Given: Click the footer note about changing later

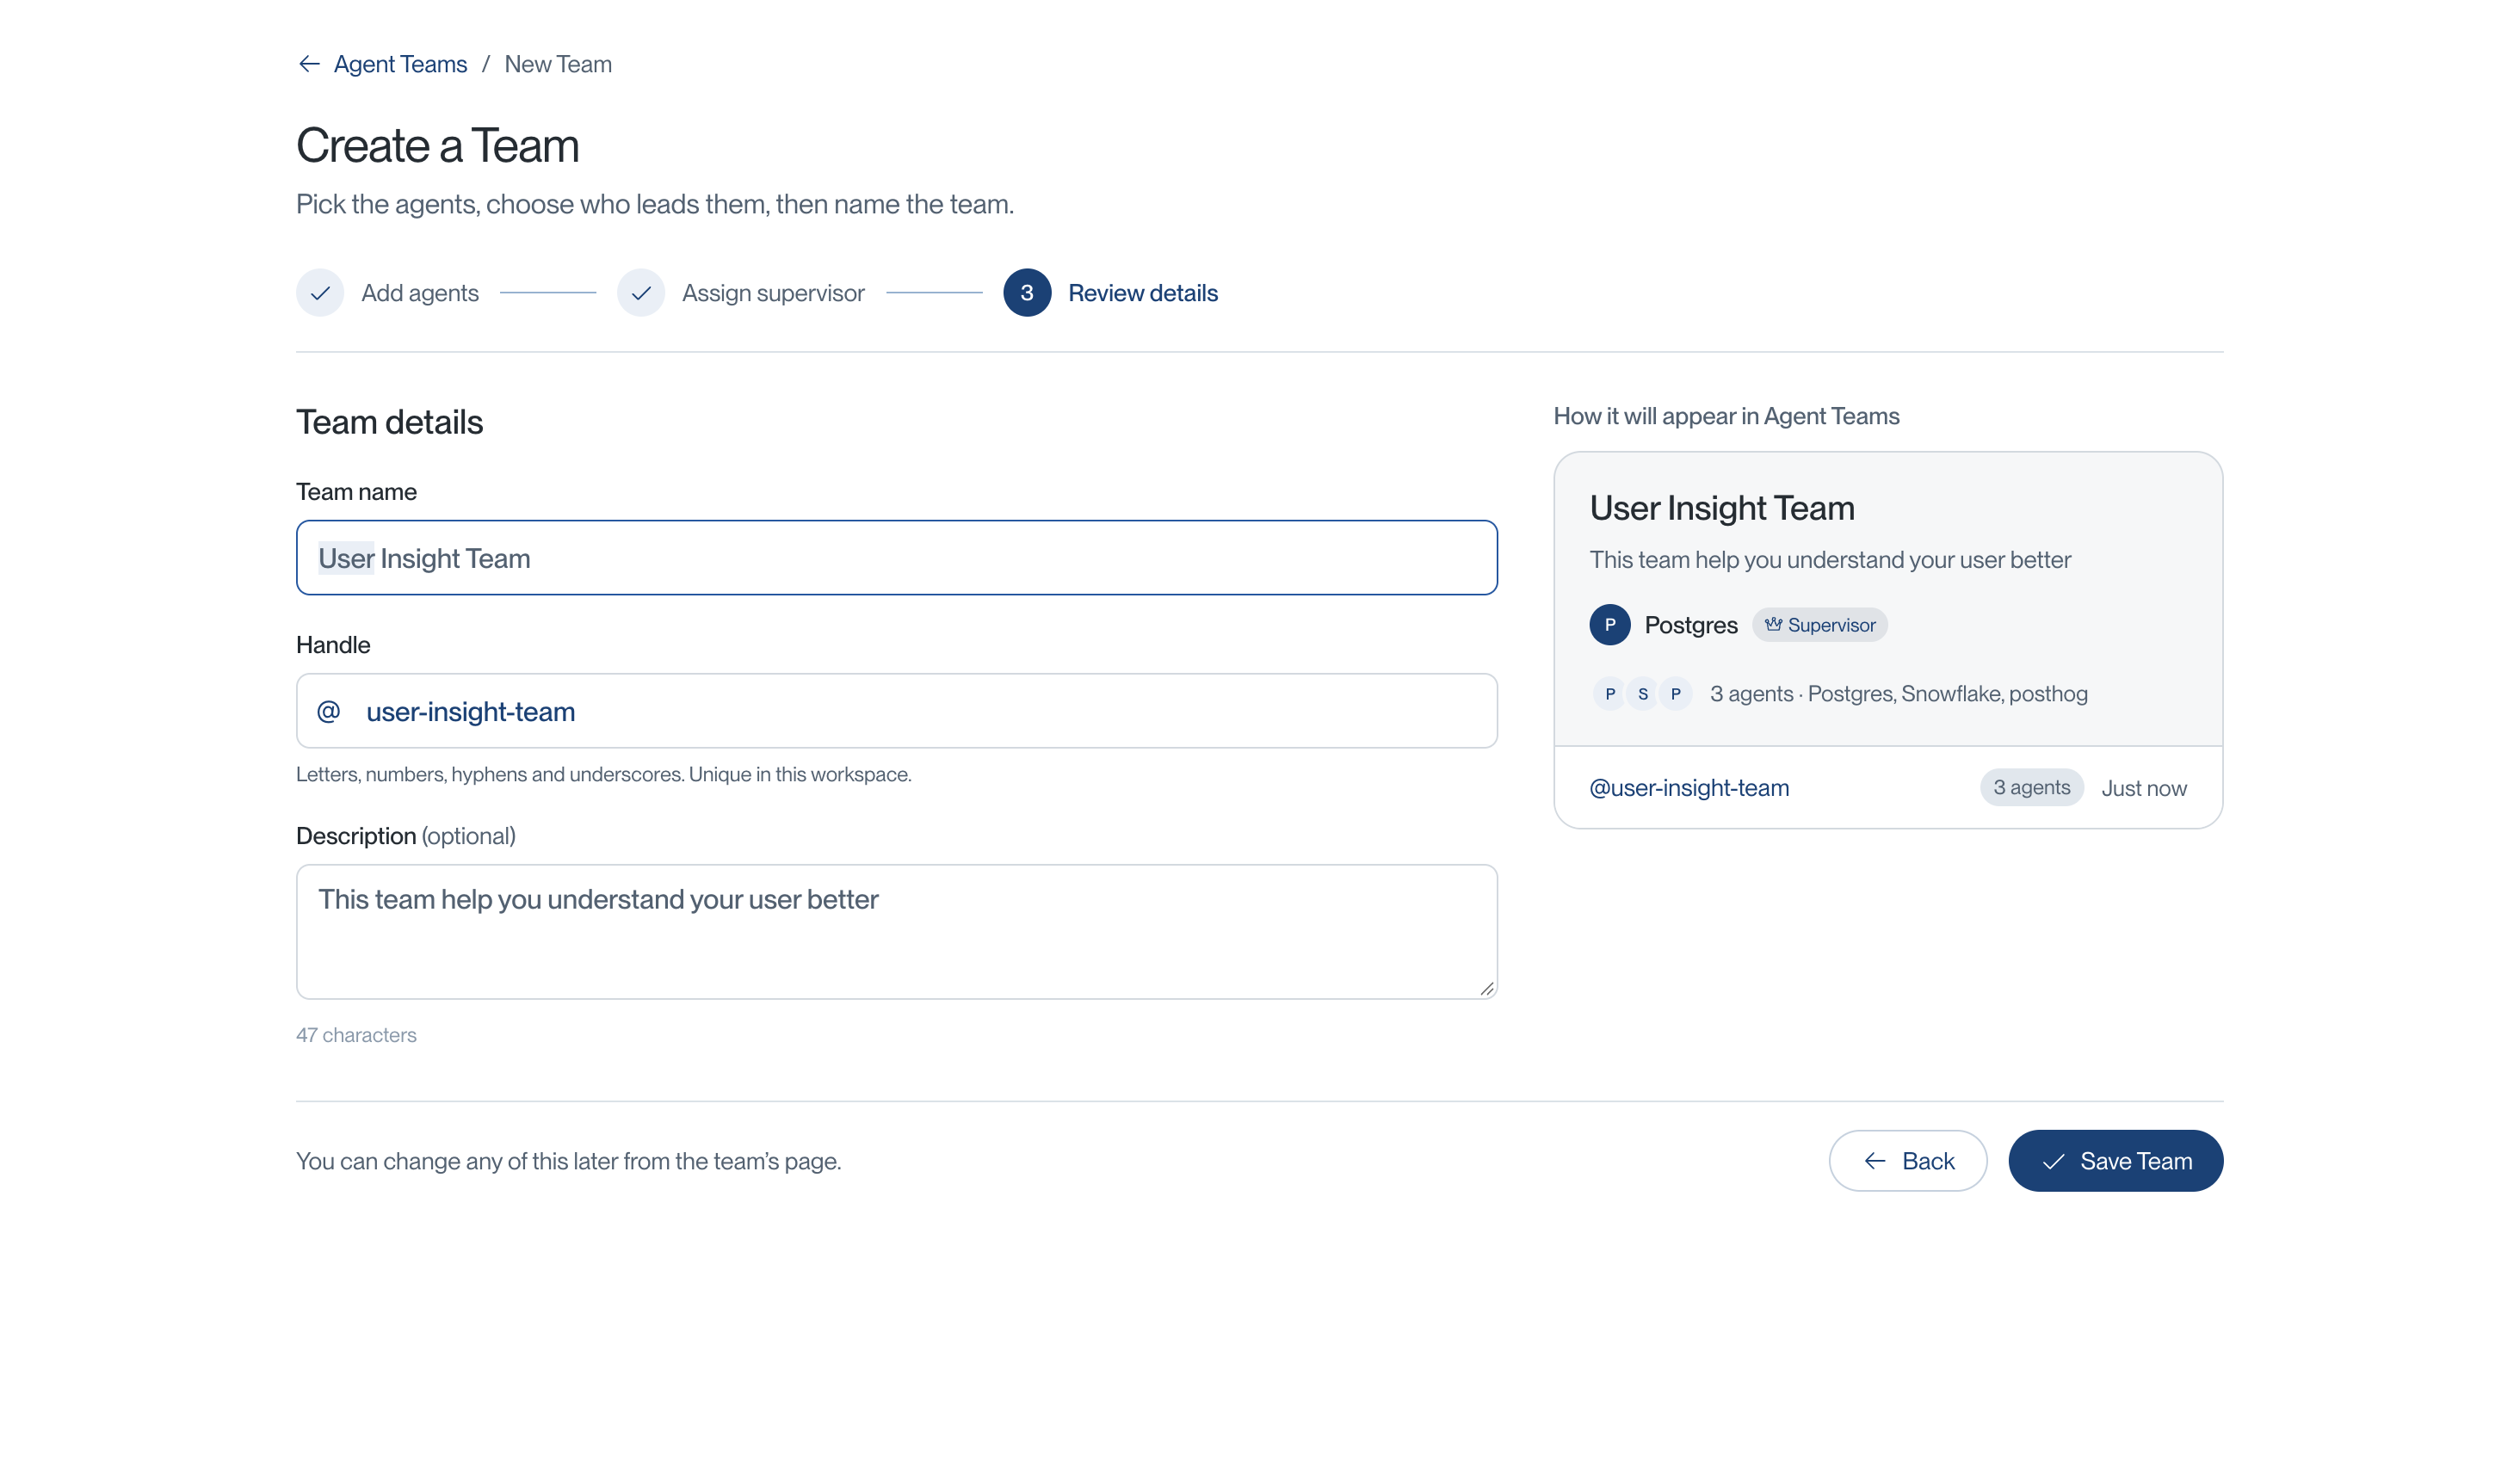Looking at the screenshot, I should coord(568,1161).
